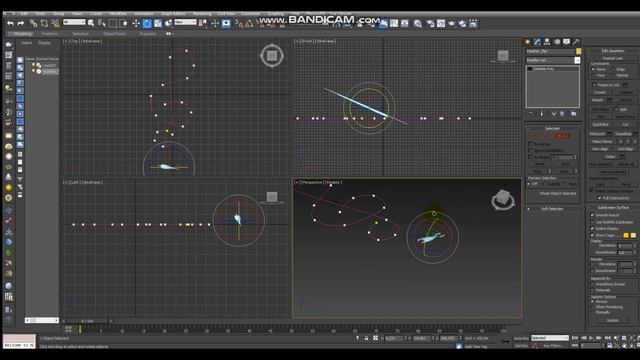Switch to the Freeform ribbon tab
The image size is (640, 360).
[50, 34]
